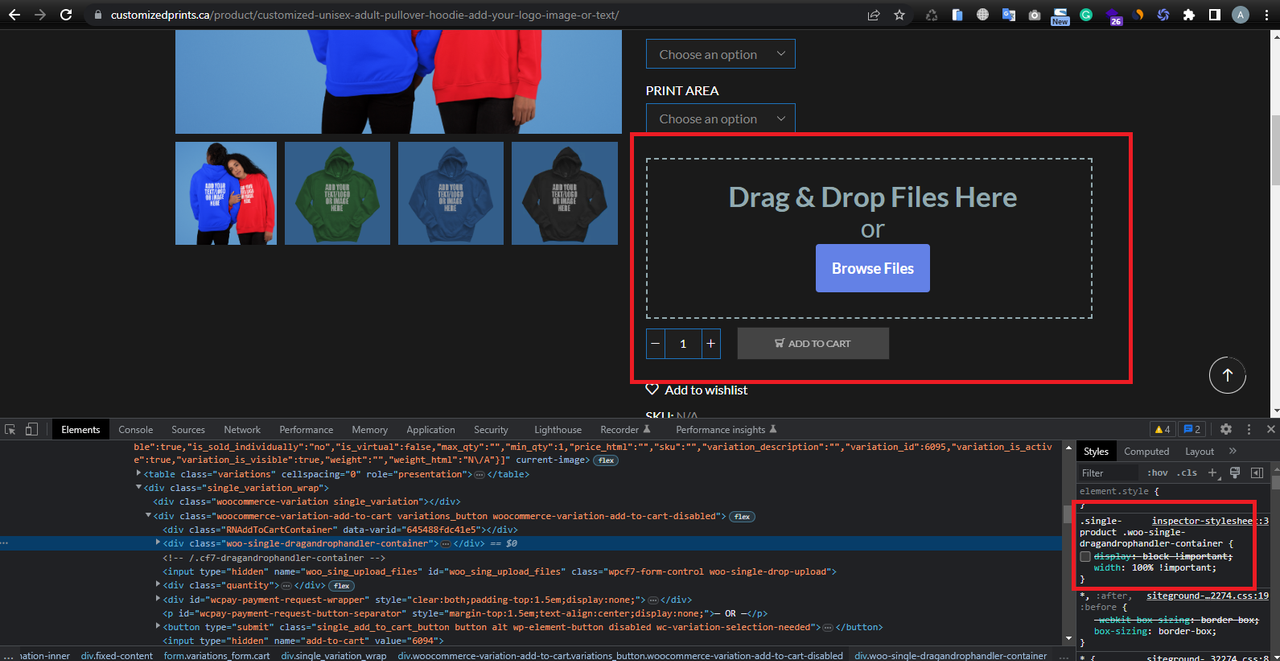Click the Browse Files button
Viewport: 1280px width, 661px height.
coord(873,268)
